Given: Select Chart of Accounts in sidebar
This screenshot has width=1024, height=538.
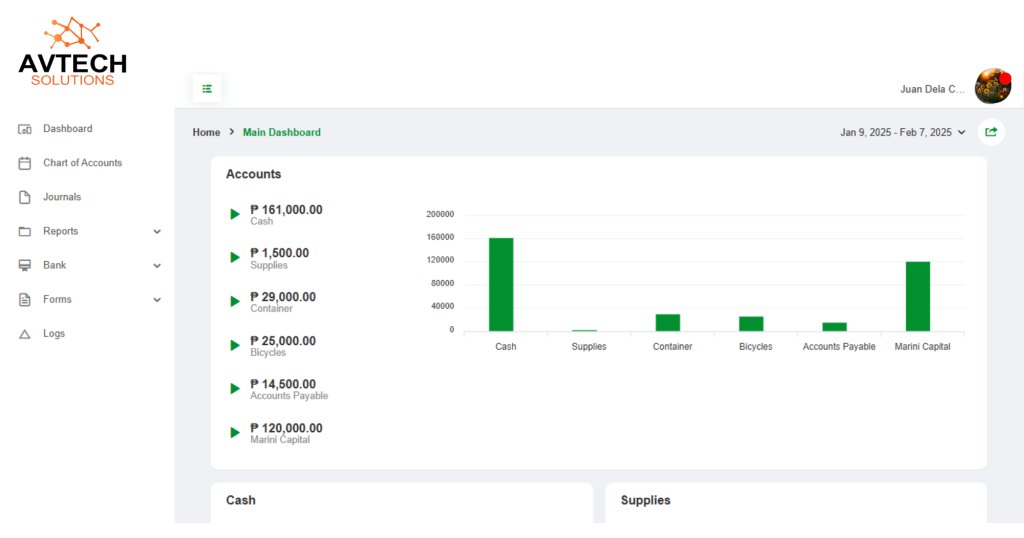Looking at the screenshot, I should (x=82, y=163).
